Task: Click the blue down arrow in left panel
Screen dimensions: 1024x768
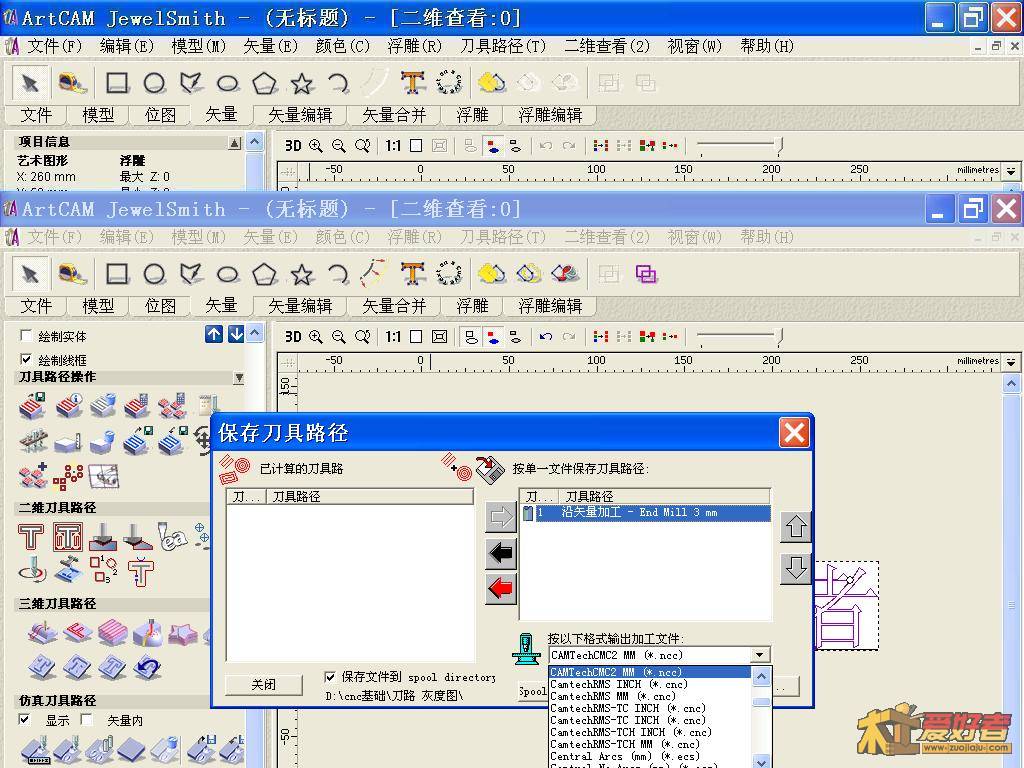Action: 236,334
